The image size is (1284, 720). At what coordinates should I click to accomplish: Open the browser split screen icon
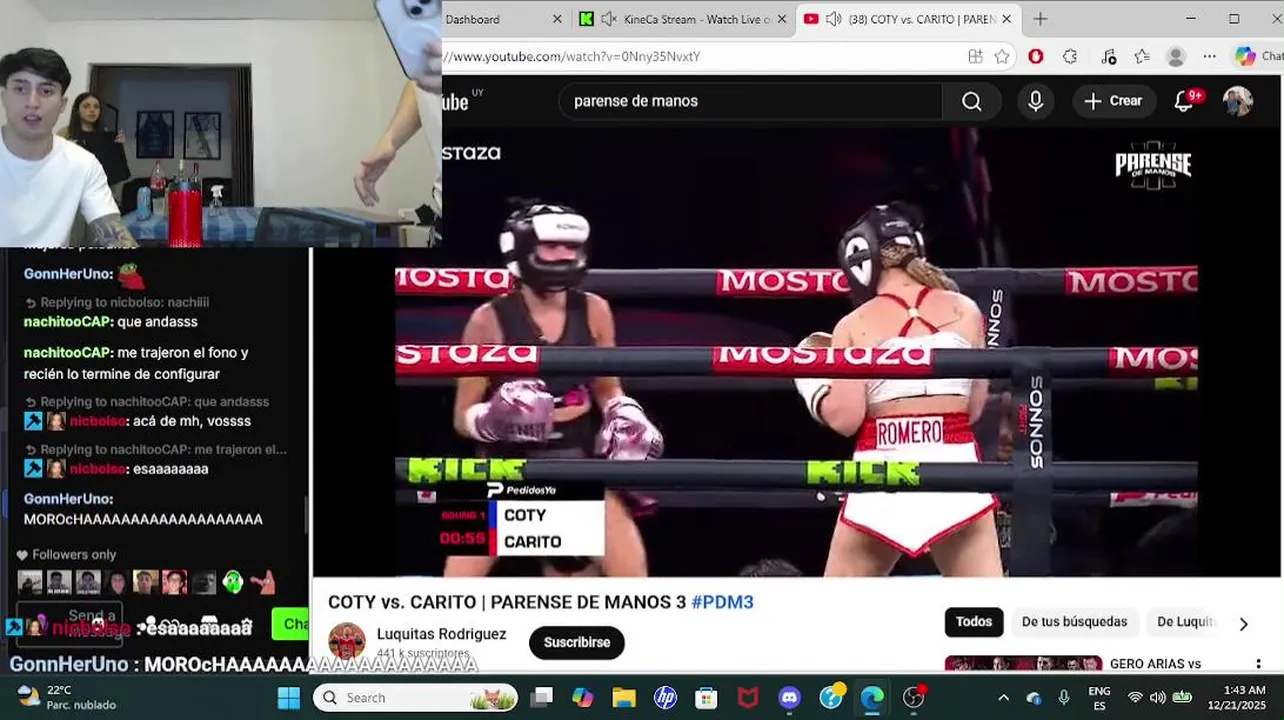click(975, 56)
